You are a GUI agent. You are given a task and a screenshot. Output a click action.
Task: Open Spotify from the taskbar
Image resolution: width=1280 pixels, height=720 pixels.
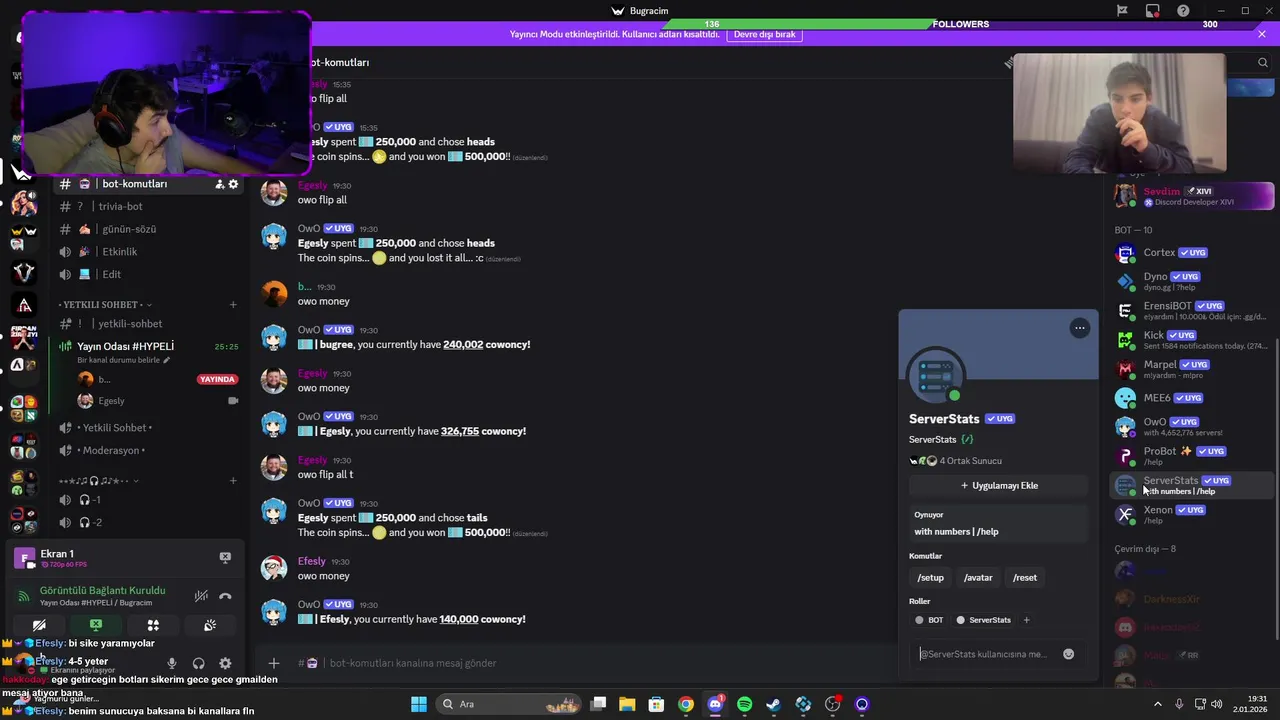pyautogui.click(x=745, y=704)
